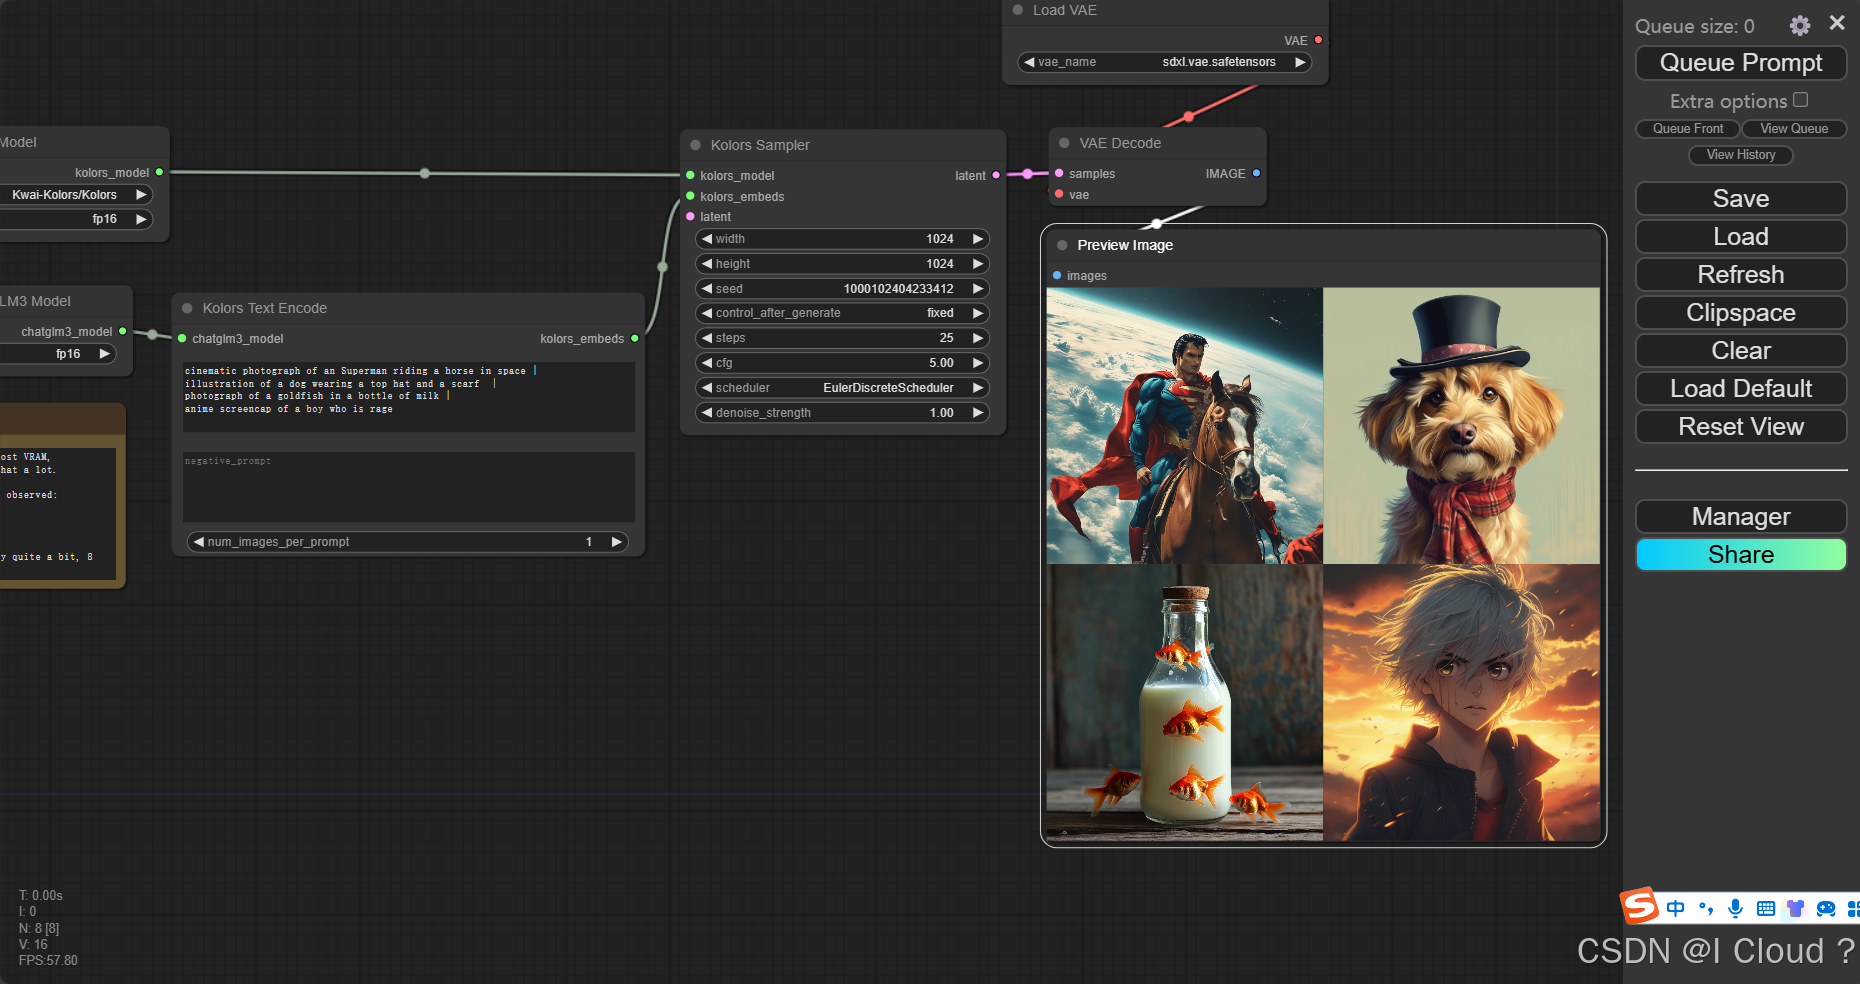Collapse the Kolors Text Encode node
The height and width of the screenshot is (984, 1860).
point(187,308)
